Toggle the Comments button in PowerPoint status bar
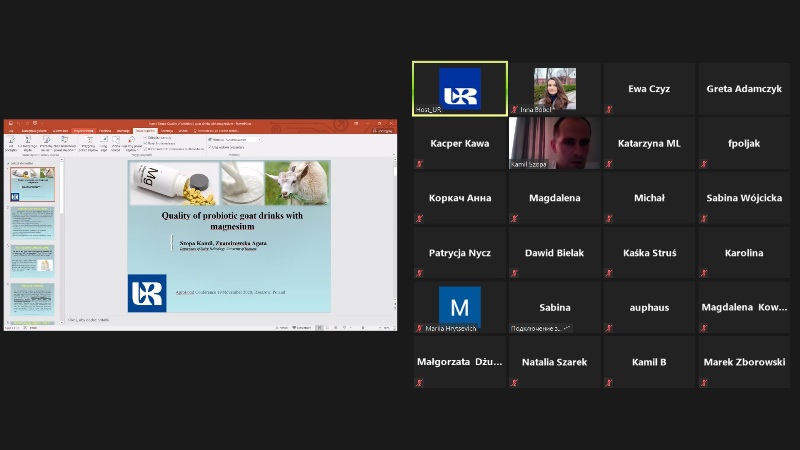This screenshot has height=450, width=800. (x=302, y=328)
